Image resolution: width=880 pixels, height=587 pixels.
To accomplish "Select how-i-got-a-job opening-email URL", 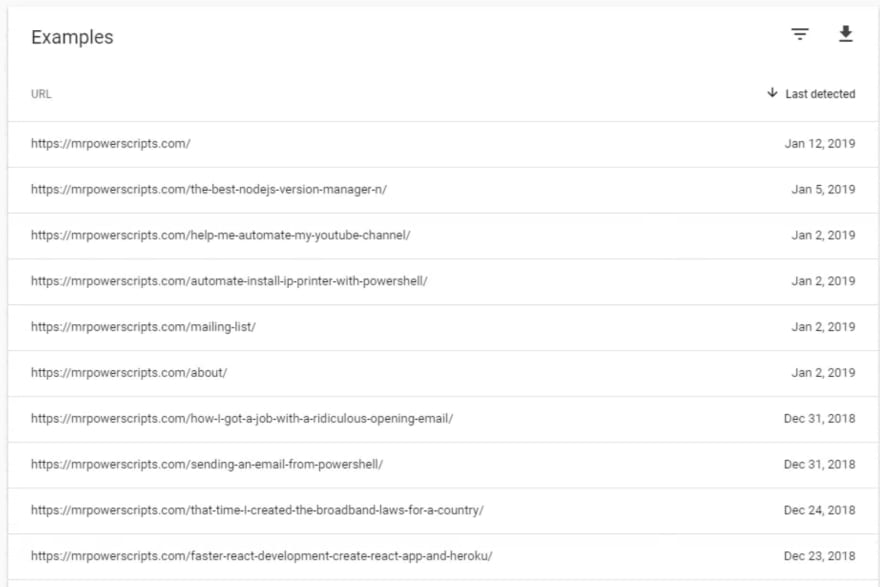I will pyautogui.click(x=242, y=419).
